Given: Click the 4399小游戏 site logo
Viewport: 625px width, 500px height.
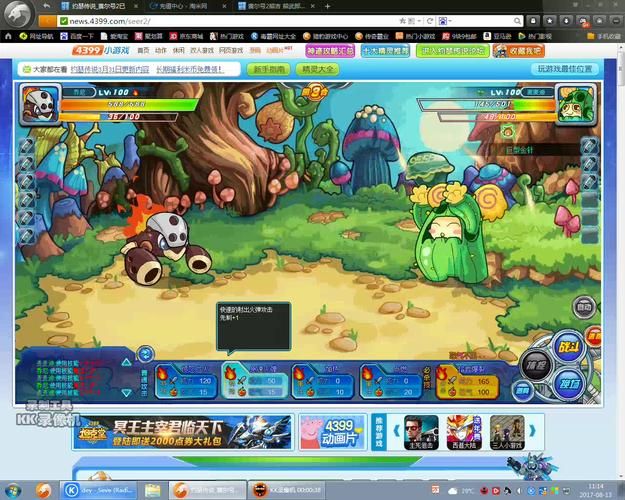Looking at the screenshot, I should point(101,50).
